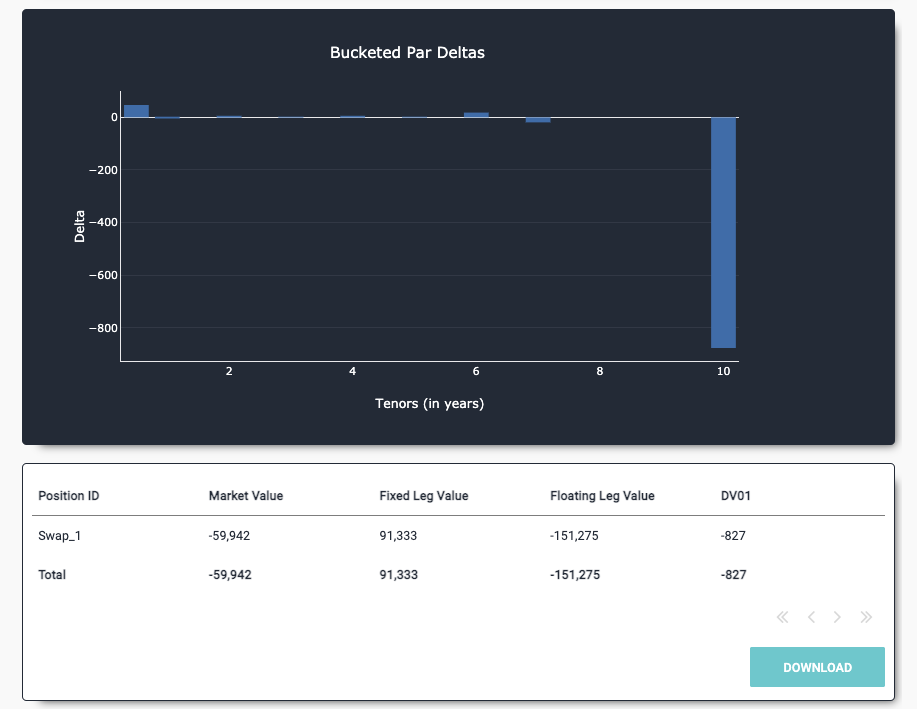Click the Delta y-axis label
Screen dimensions: 917x709
(80, 226)
